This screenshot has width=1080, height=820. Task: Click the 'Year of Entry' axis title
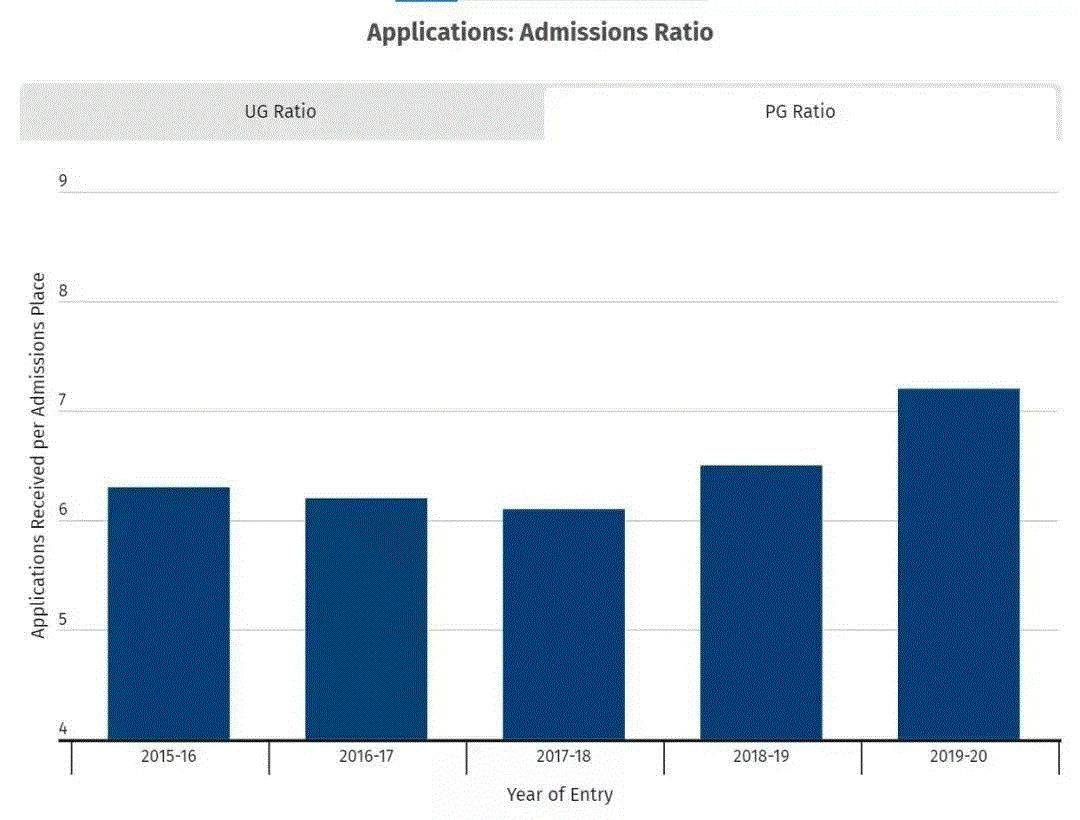point(559,795)
